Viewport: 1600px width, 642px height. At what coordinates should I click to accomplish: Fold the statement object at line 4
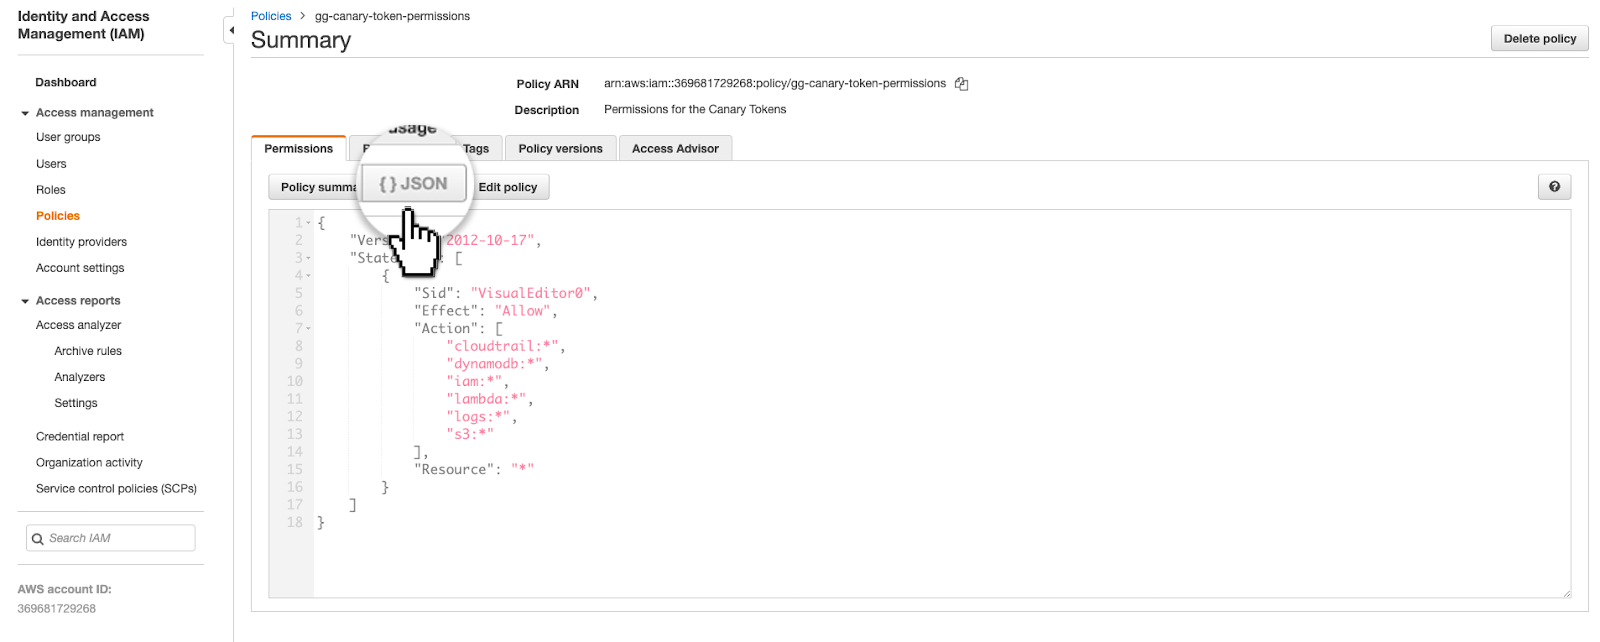[308, 276]
